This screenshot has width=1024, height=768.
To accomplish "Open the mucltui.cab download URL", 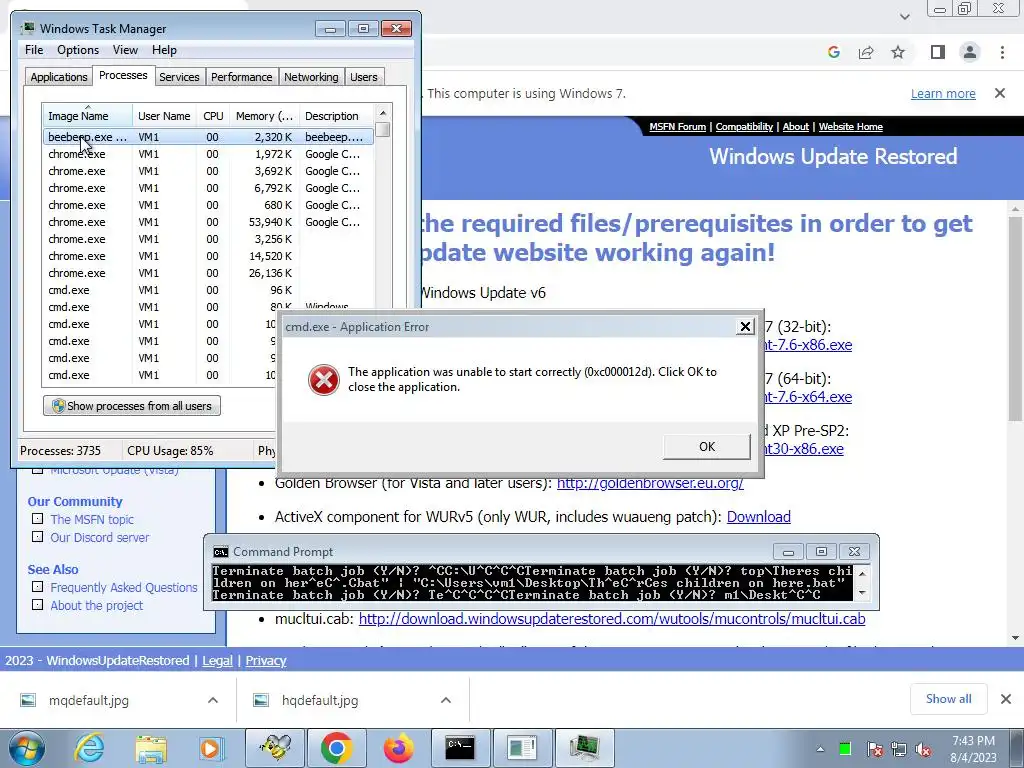I will point(612,618).
